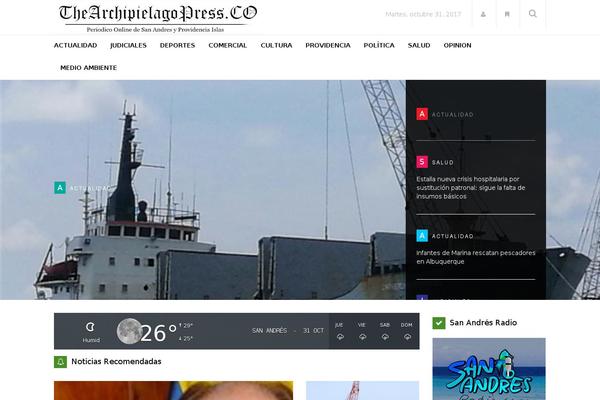Open the small crane news thumbnail

pyautogui.click(x=362, y=390)
